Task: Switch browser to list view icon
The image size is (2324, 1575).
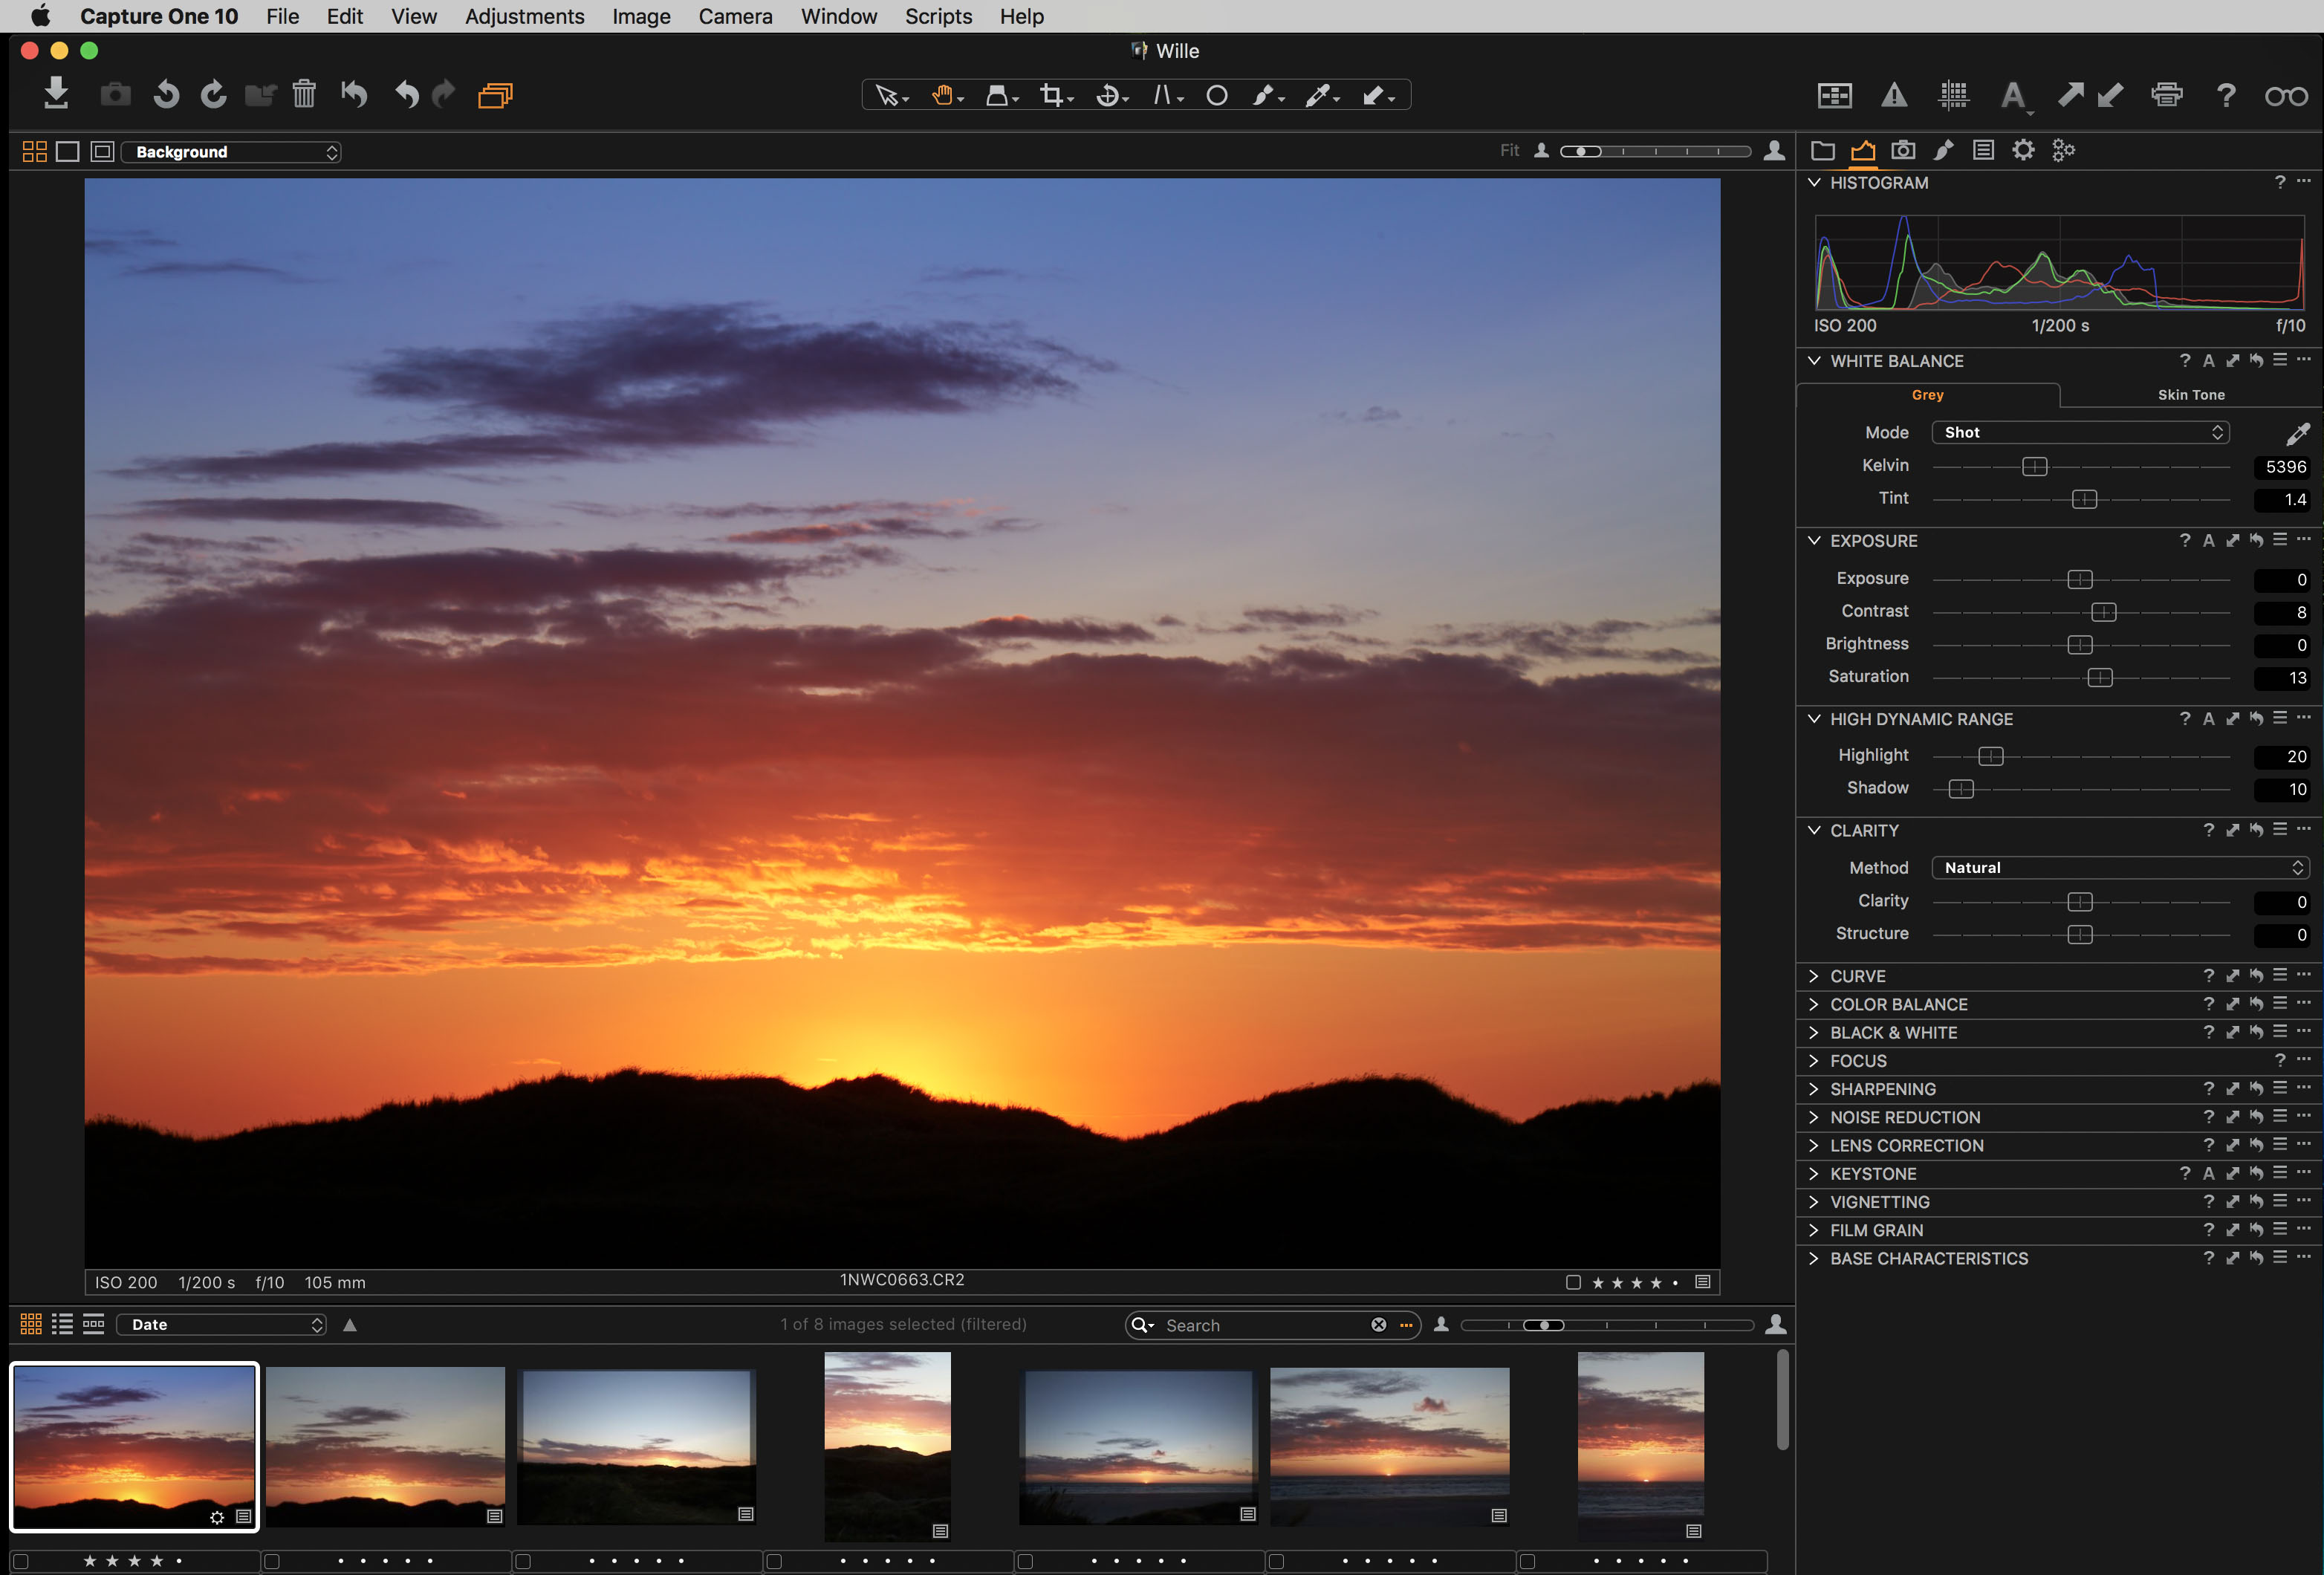Action: point(62,1324)
